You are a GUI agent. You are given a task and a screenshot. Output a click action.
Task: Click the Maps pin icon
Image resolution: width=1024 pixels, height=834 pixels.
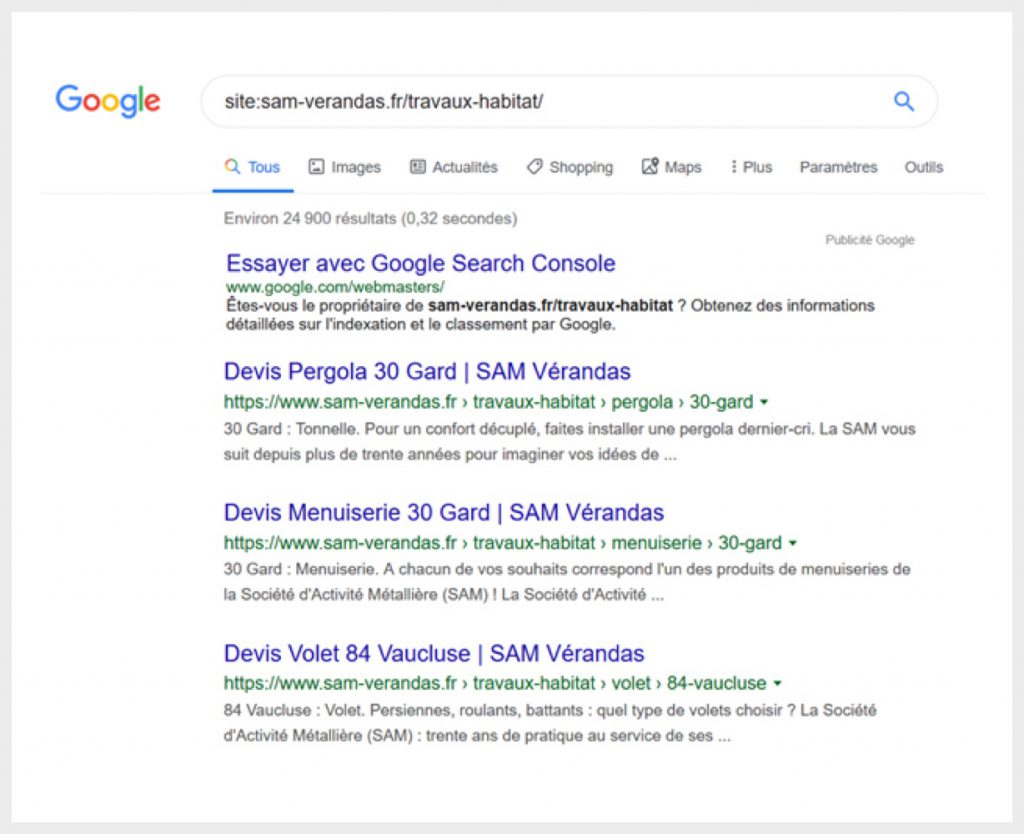[651, 166]
